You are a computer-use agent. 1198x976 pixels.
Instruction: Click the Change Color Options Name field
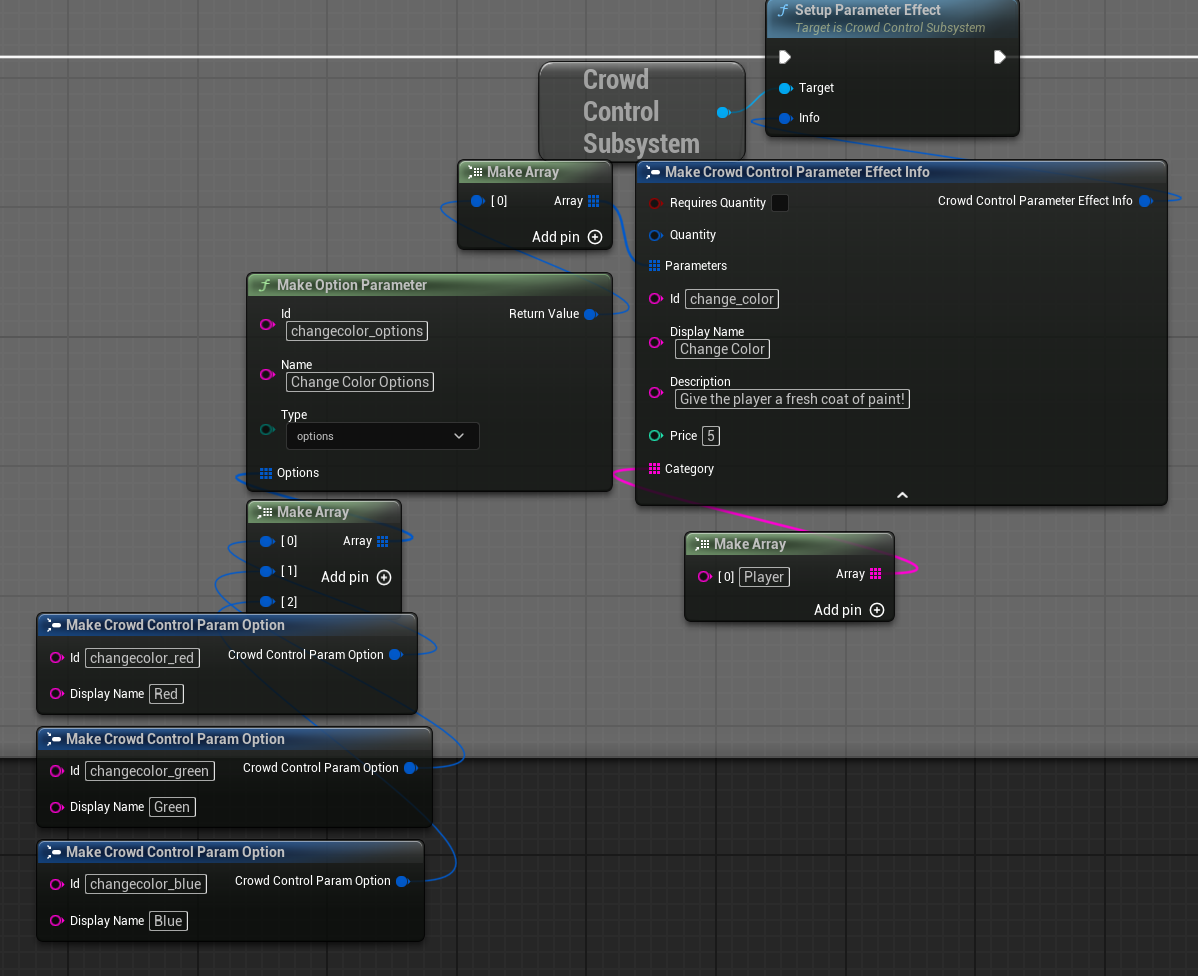[x=360, y=382]
